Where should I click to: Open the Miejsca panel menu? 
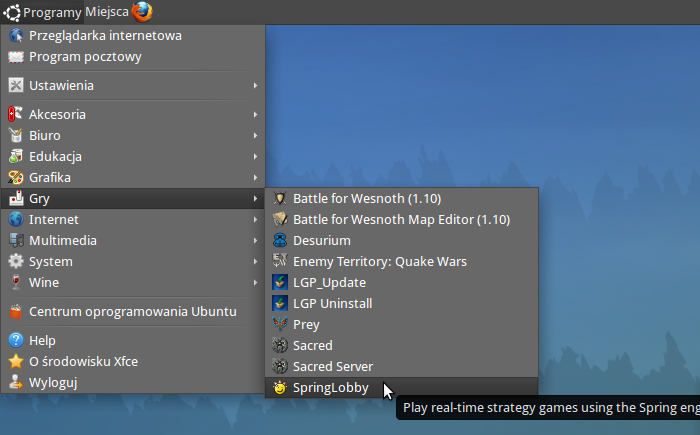point(107,12)
